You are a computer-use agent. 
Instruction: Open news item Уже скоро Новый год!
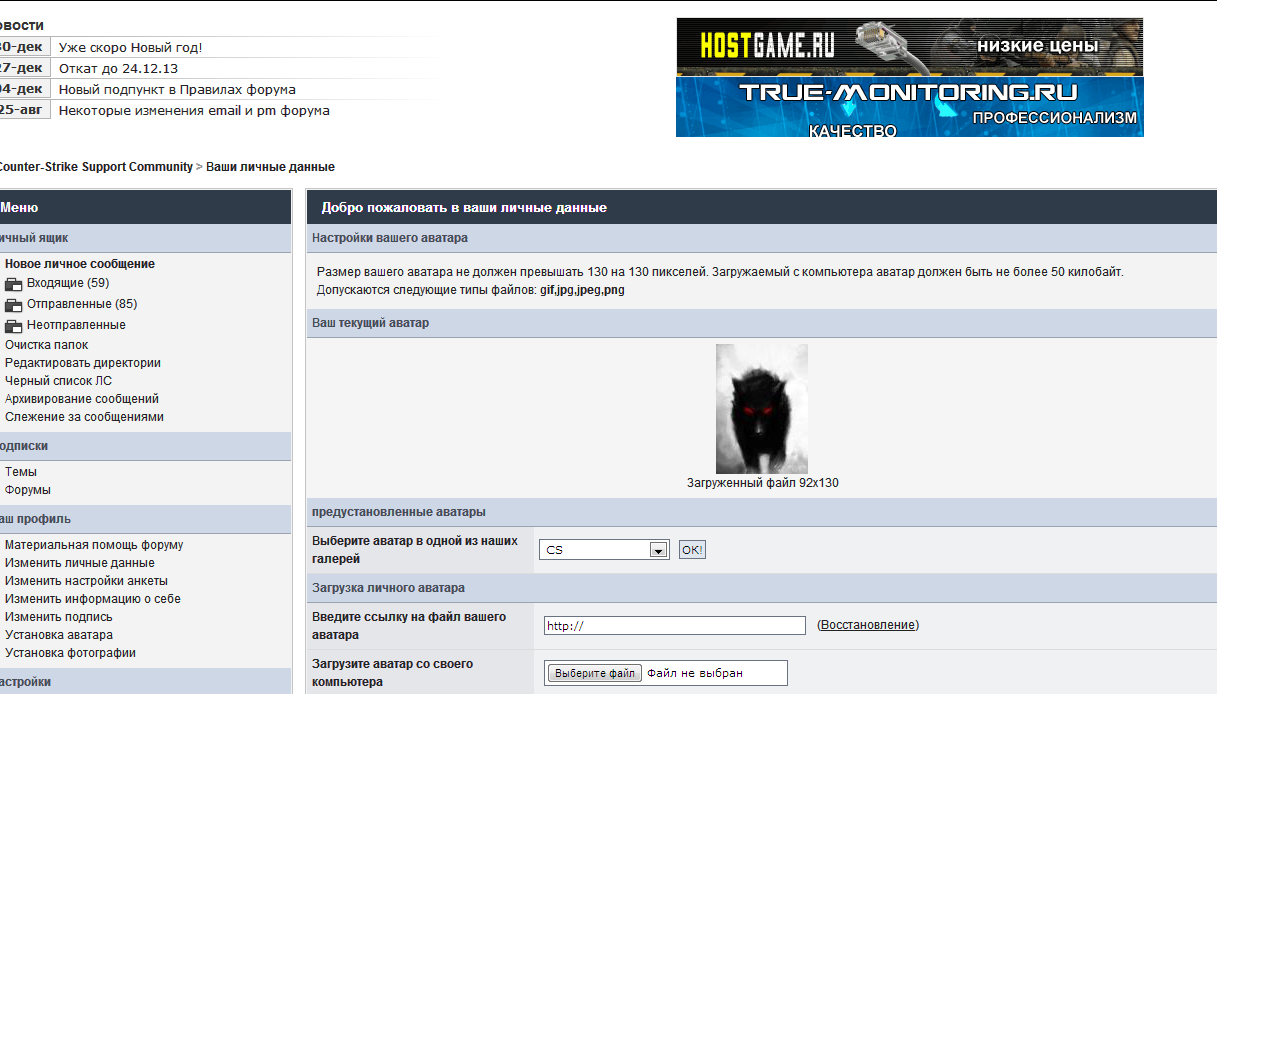click(x=130, y=47)
